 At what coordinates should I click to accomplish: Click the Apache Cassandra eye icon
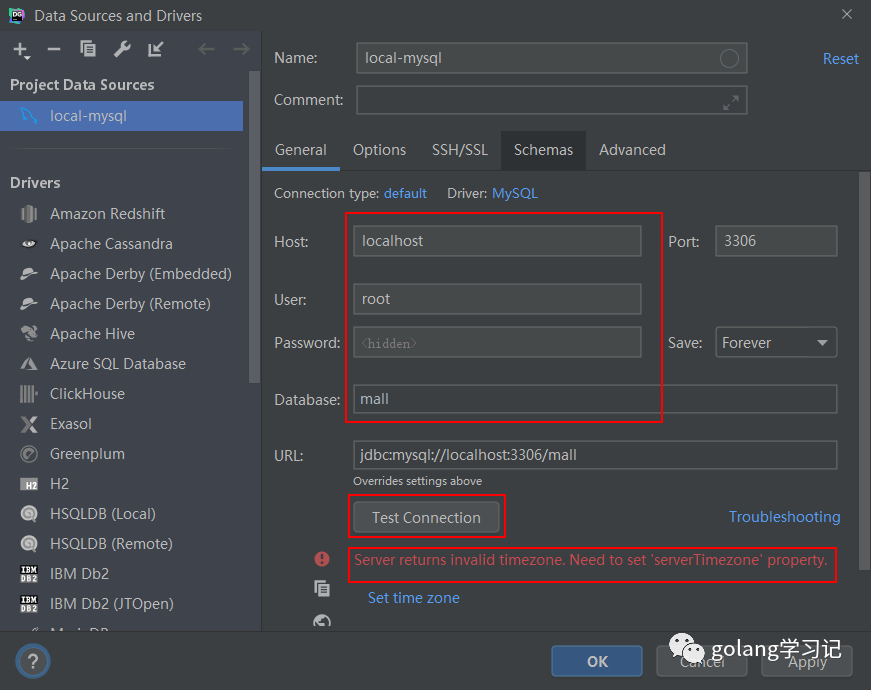tap(29, 244)
